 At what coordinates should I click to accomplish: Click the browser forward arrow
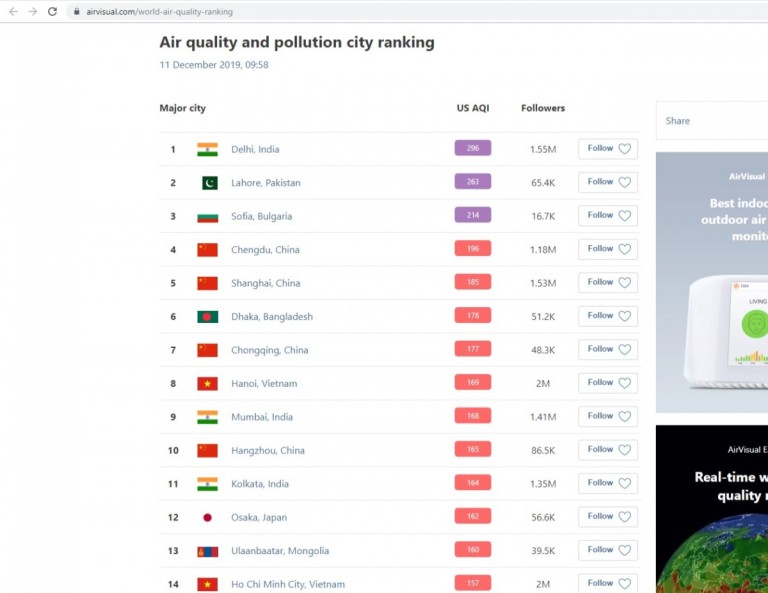tap(32, 11)
